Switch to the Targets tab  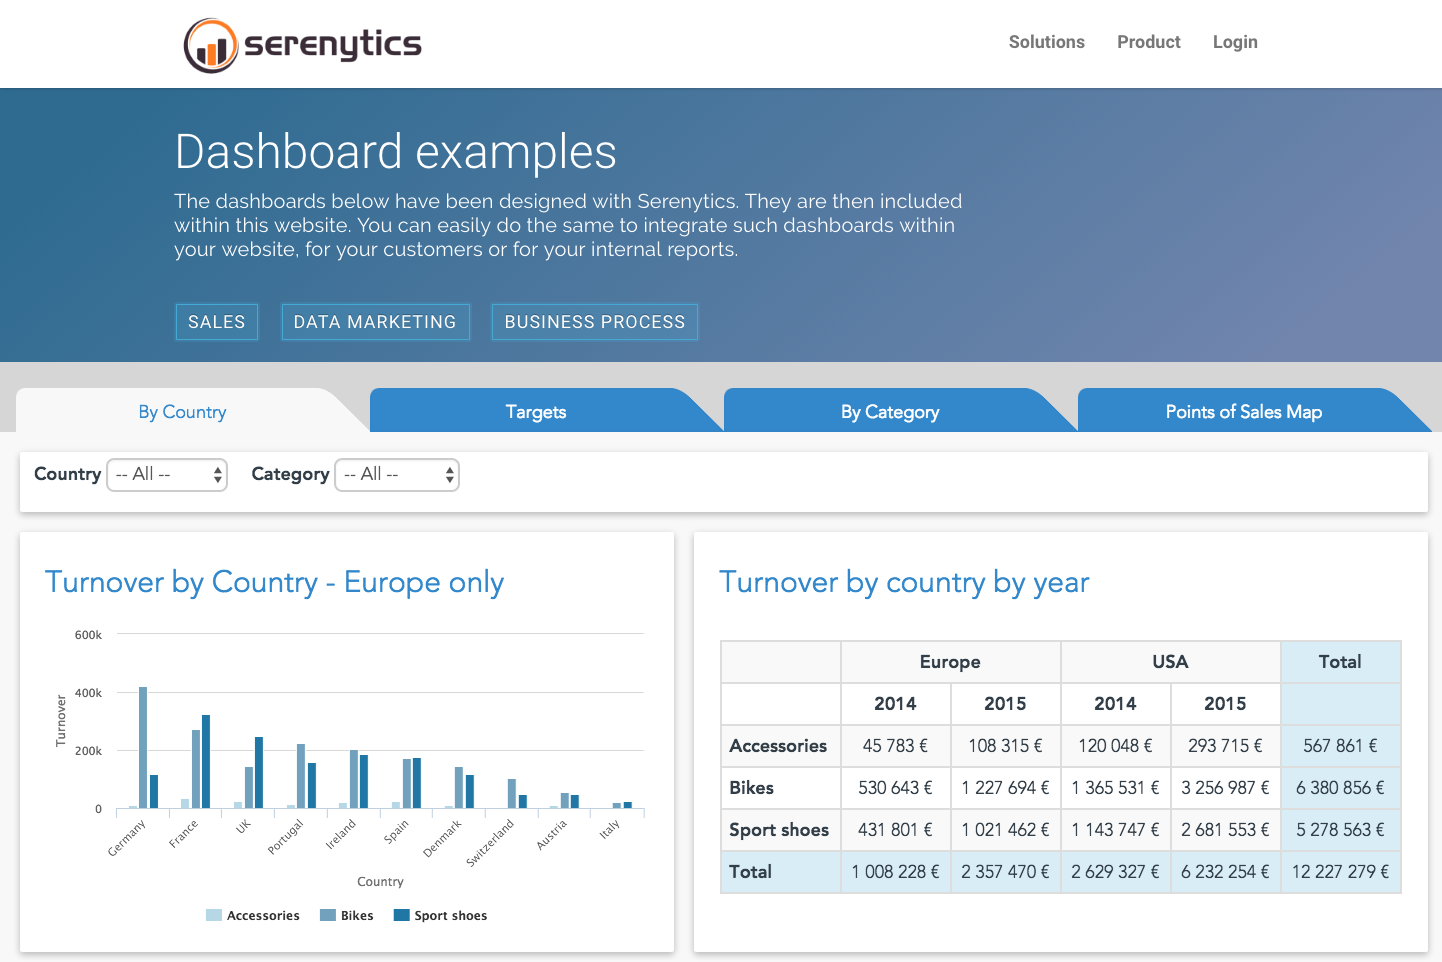click(x=536, y=411)
